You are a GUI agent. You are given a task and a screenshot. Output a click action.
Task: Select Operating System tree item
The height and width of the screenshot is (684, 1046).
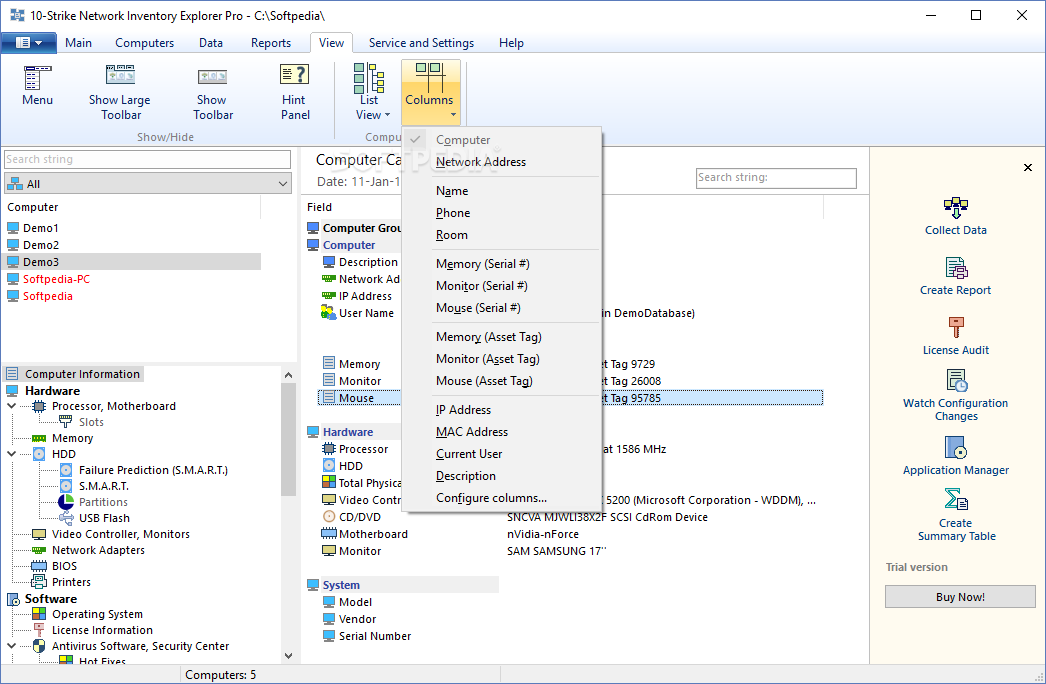tap(97, 614)
